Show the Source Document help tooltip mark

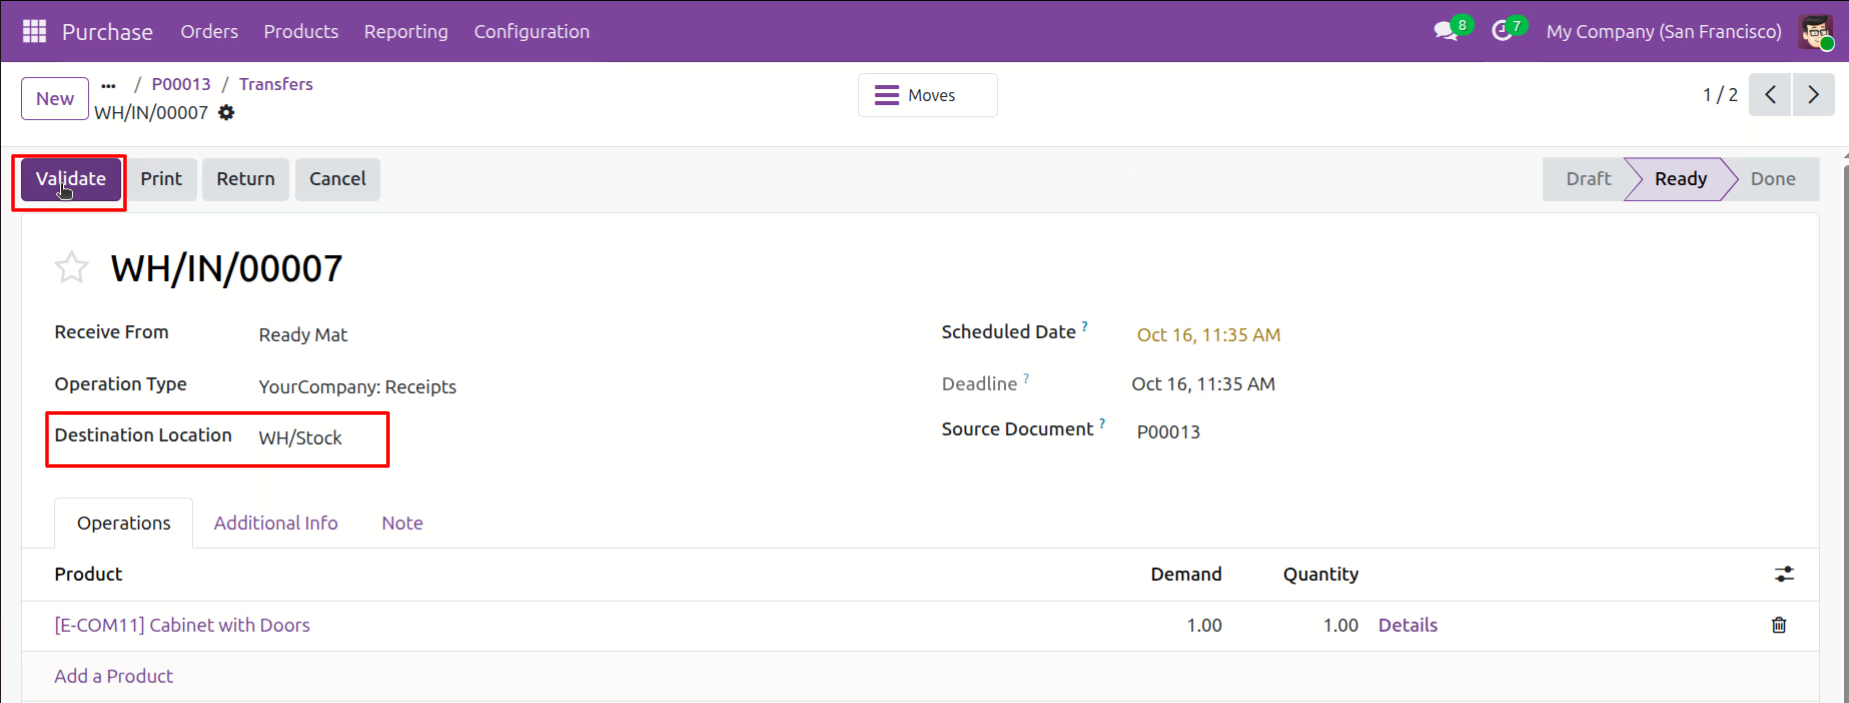(1102, 423)
